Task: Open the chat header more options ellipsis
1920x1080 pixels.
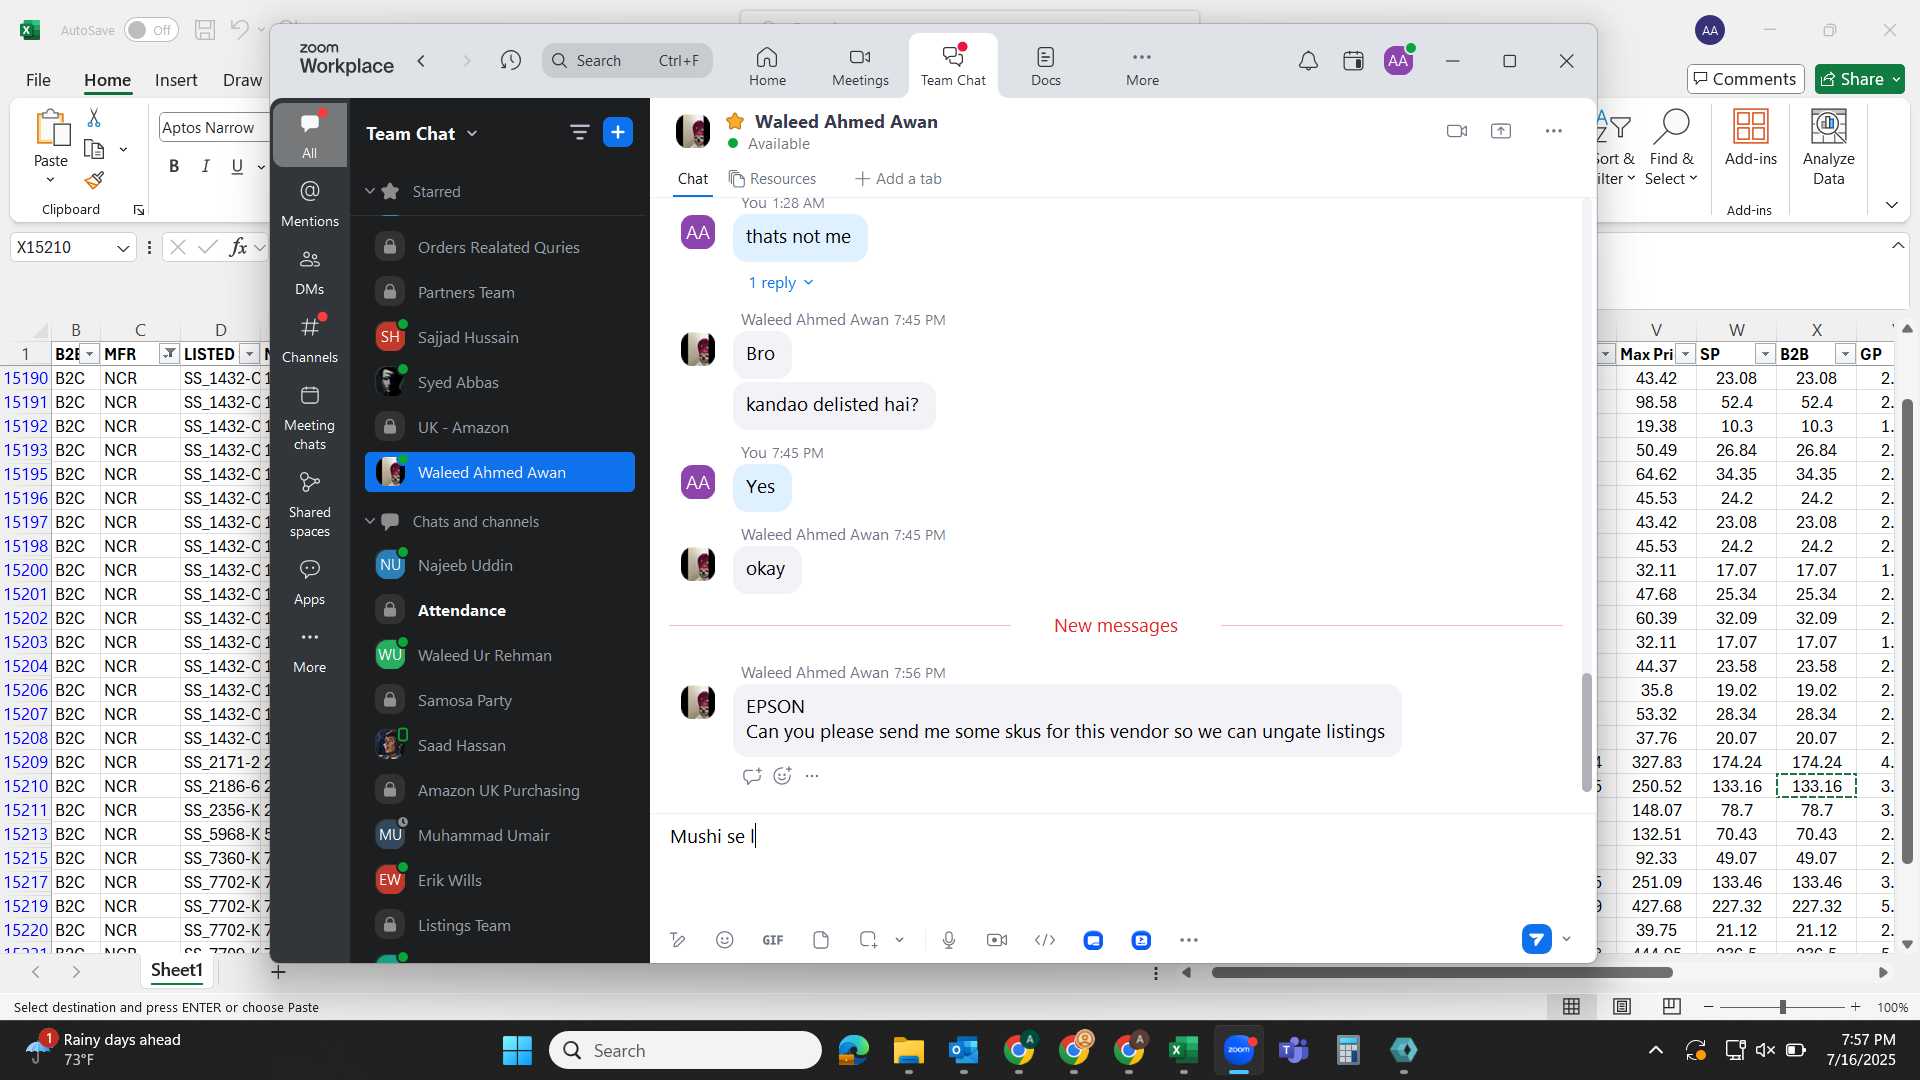Action: (x=1553, y=131)
